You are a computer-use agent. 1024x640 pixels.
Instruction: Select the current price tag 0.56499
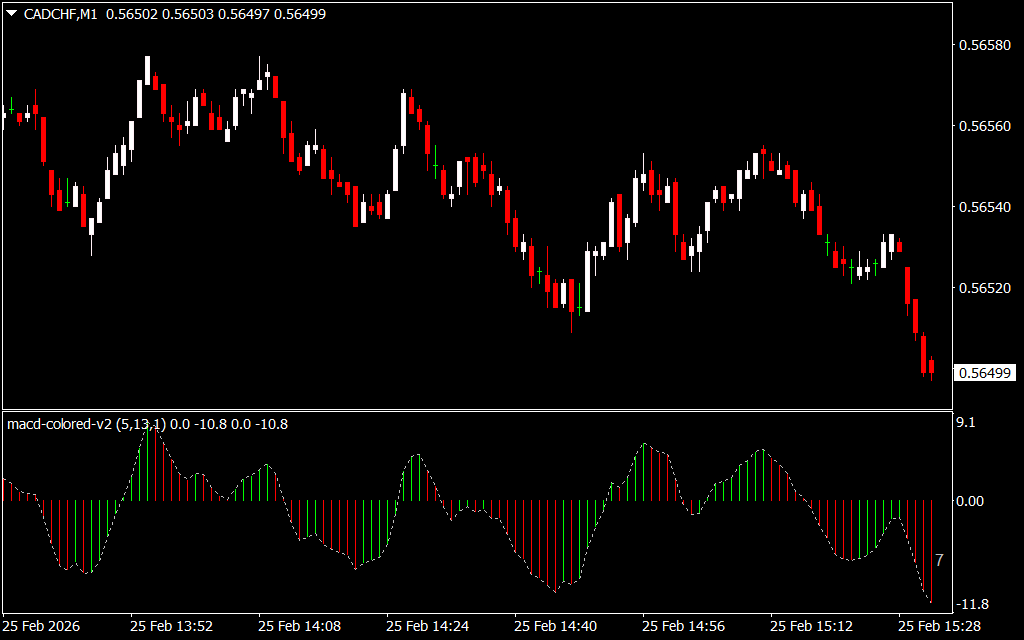985,373
